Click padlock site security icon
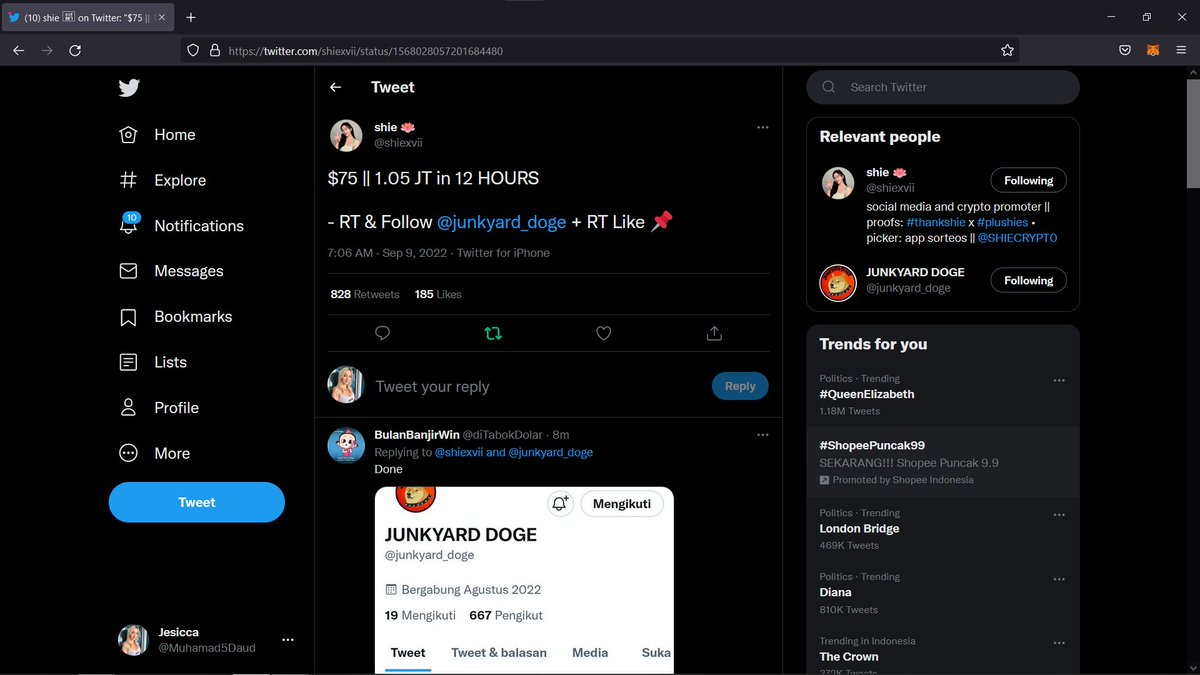This screenshot has height=675, width=1200. click(214, 50)
